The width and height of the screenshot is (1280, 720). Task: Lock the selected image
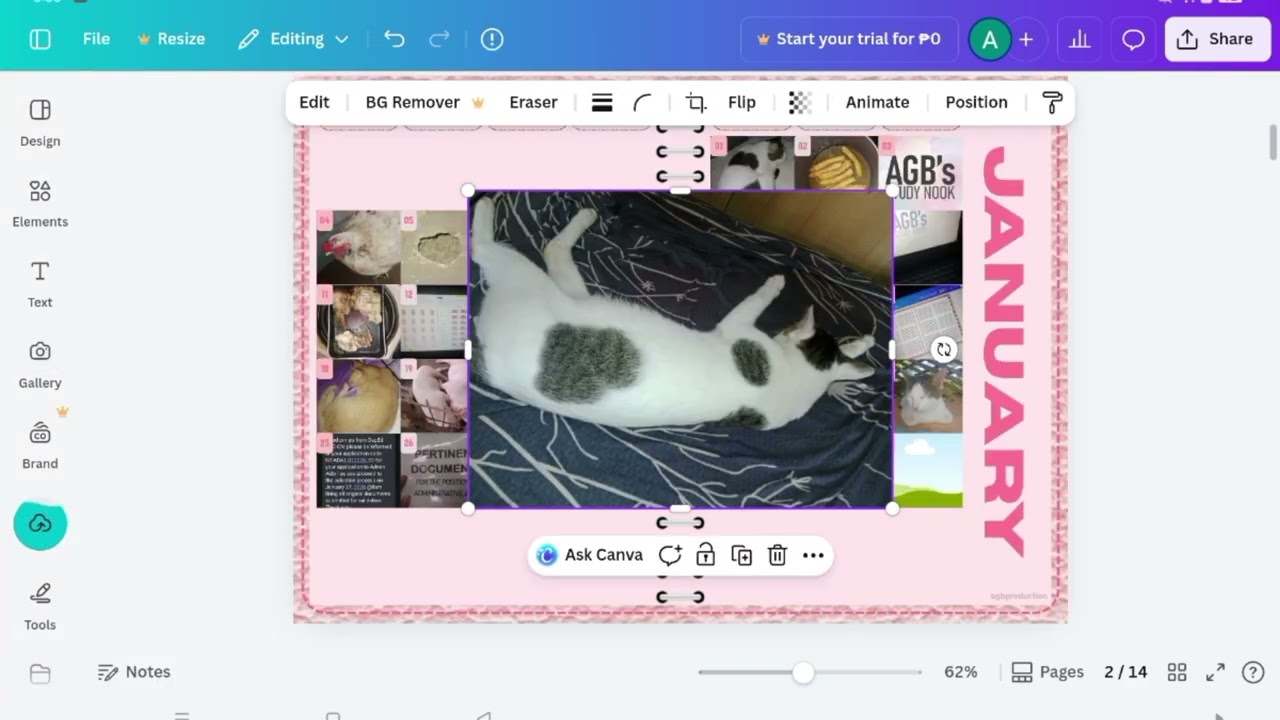click(706, 555)
